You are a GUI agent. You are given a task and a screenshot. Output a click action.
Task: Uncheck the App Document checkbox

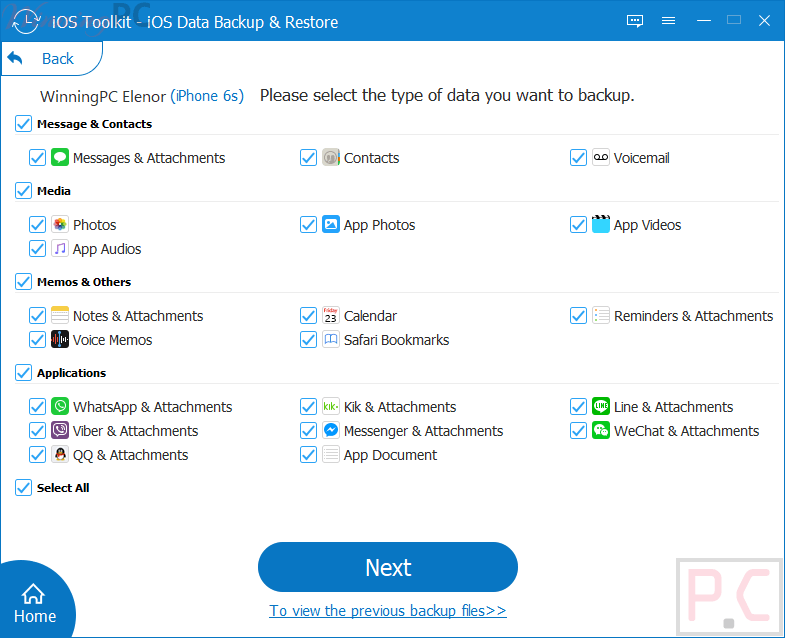coord(308,454)
